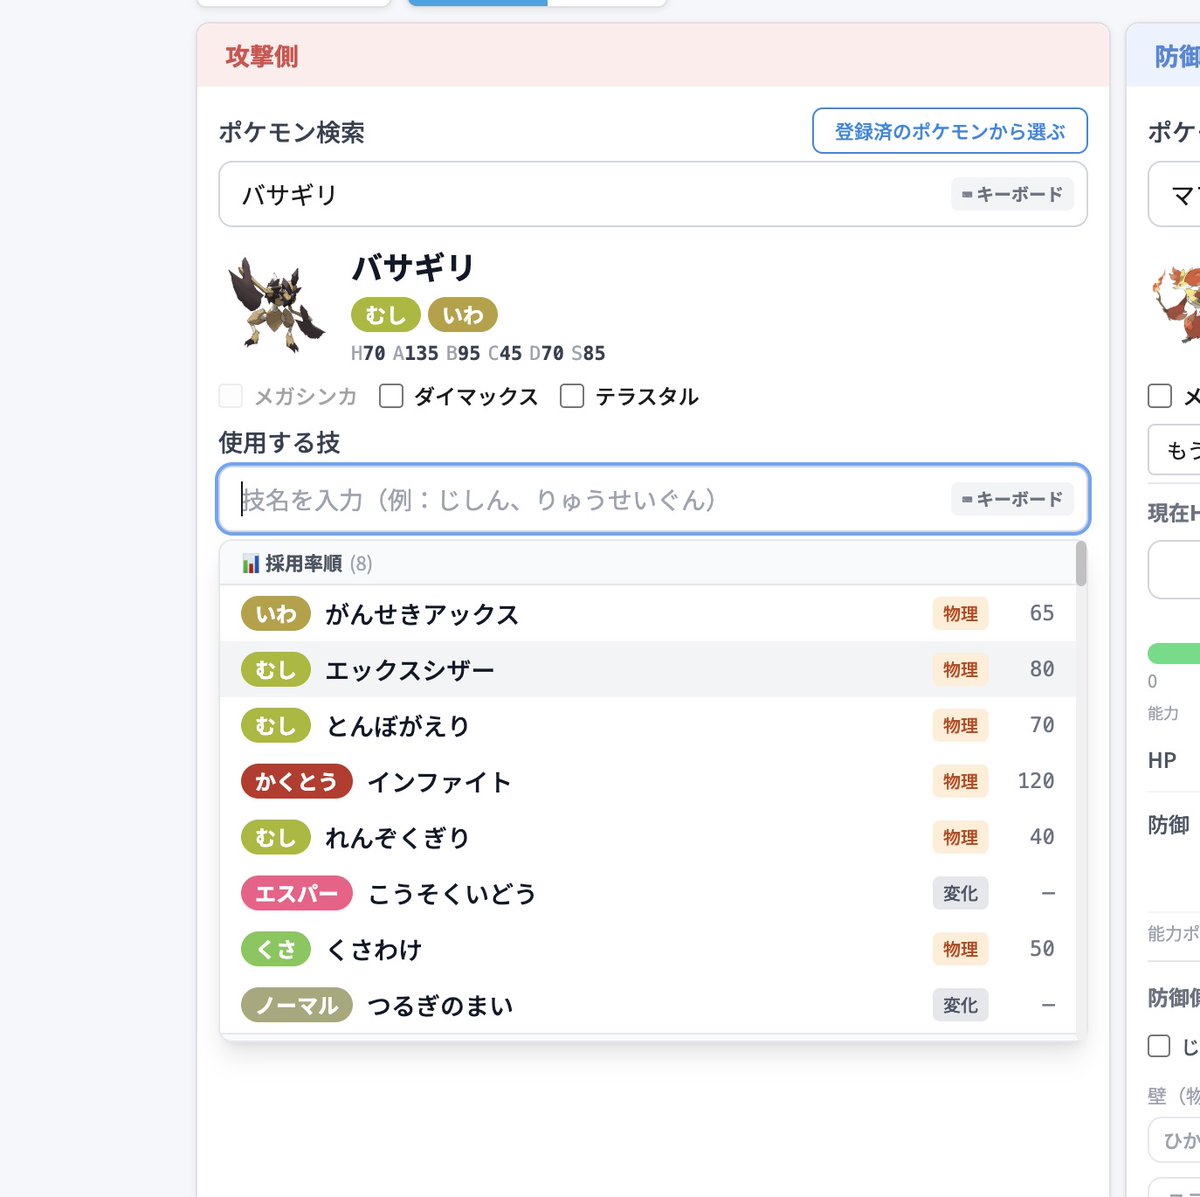Click the disabled メガシンカ checkbox

click(x=230, y=396)
